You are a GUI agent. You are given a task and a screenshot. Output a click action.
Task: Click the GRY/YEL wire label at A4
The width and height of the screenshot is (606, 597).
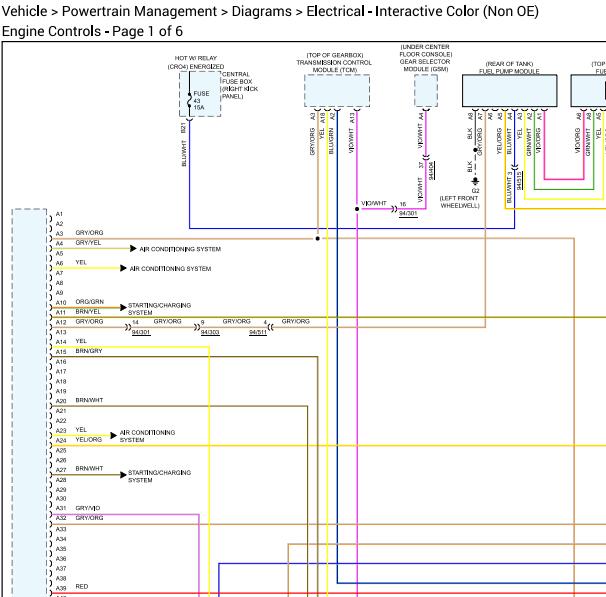pyautogui.click(x=88, y=243)
